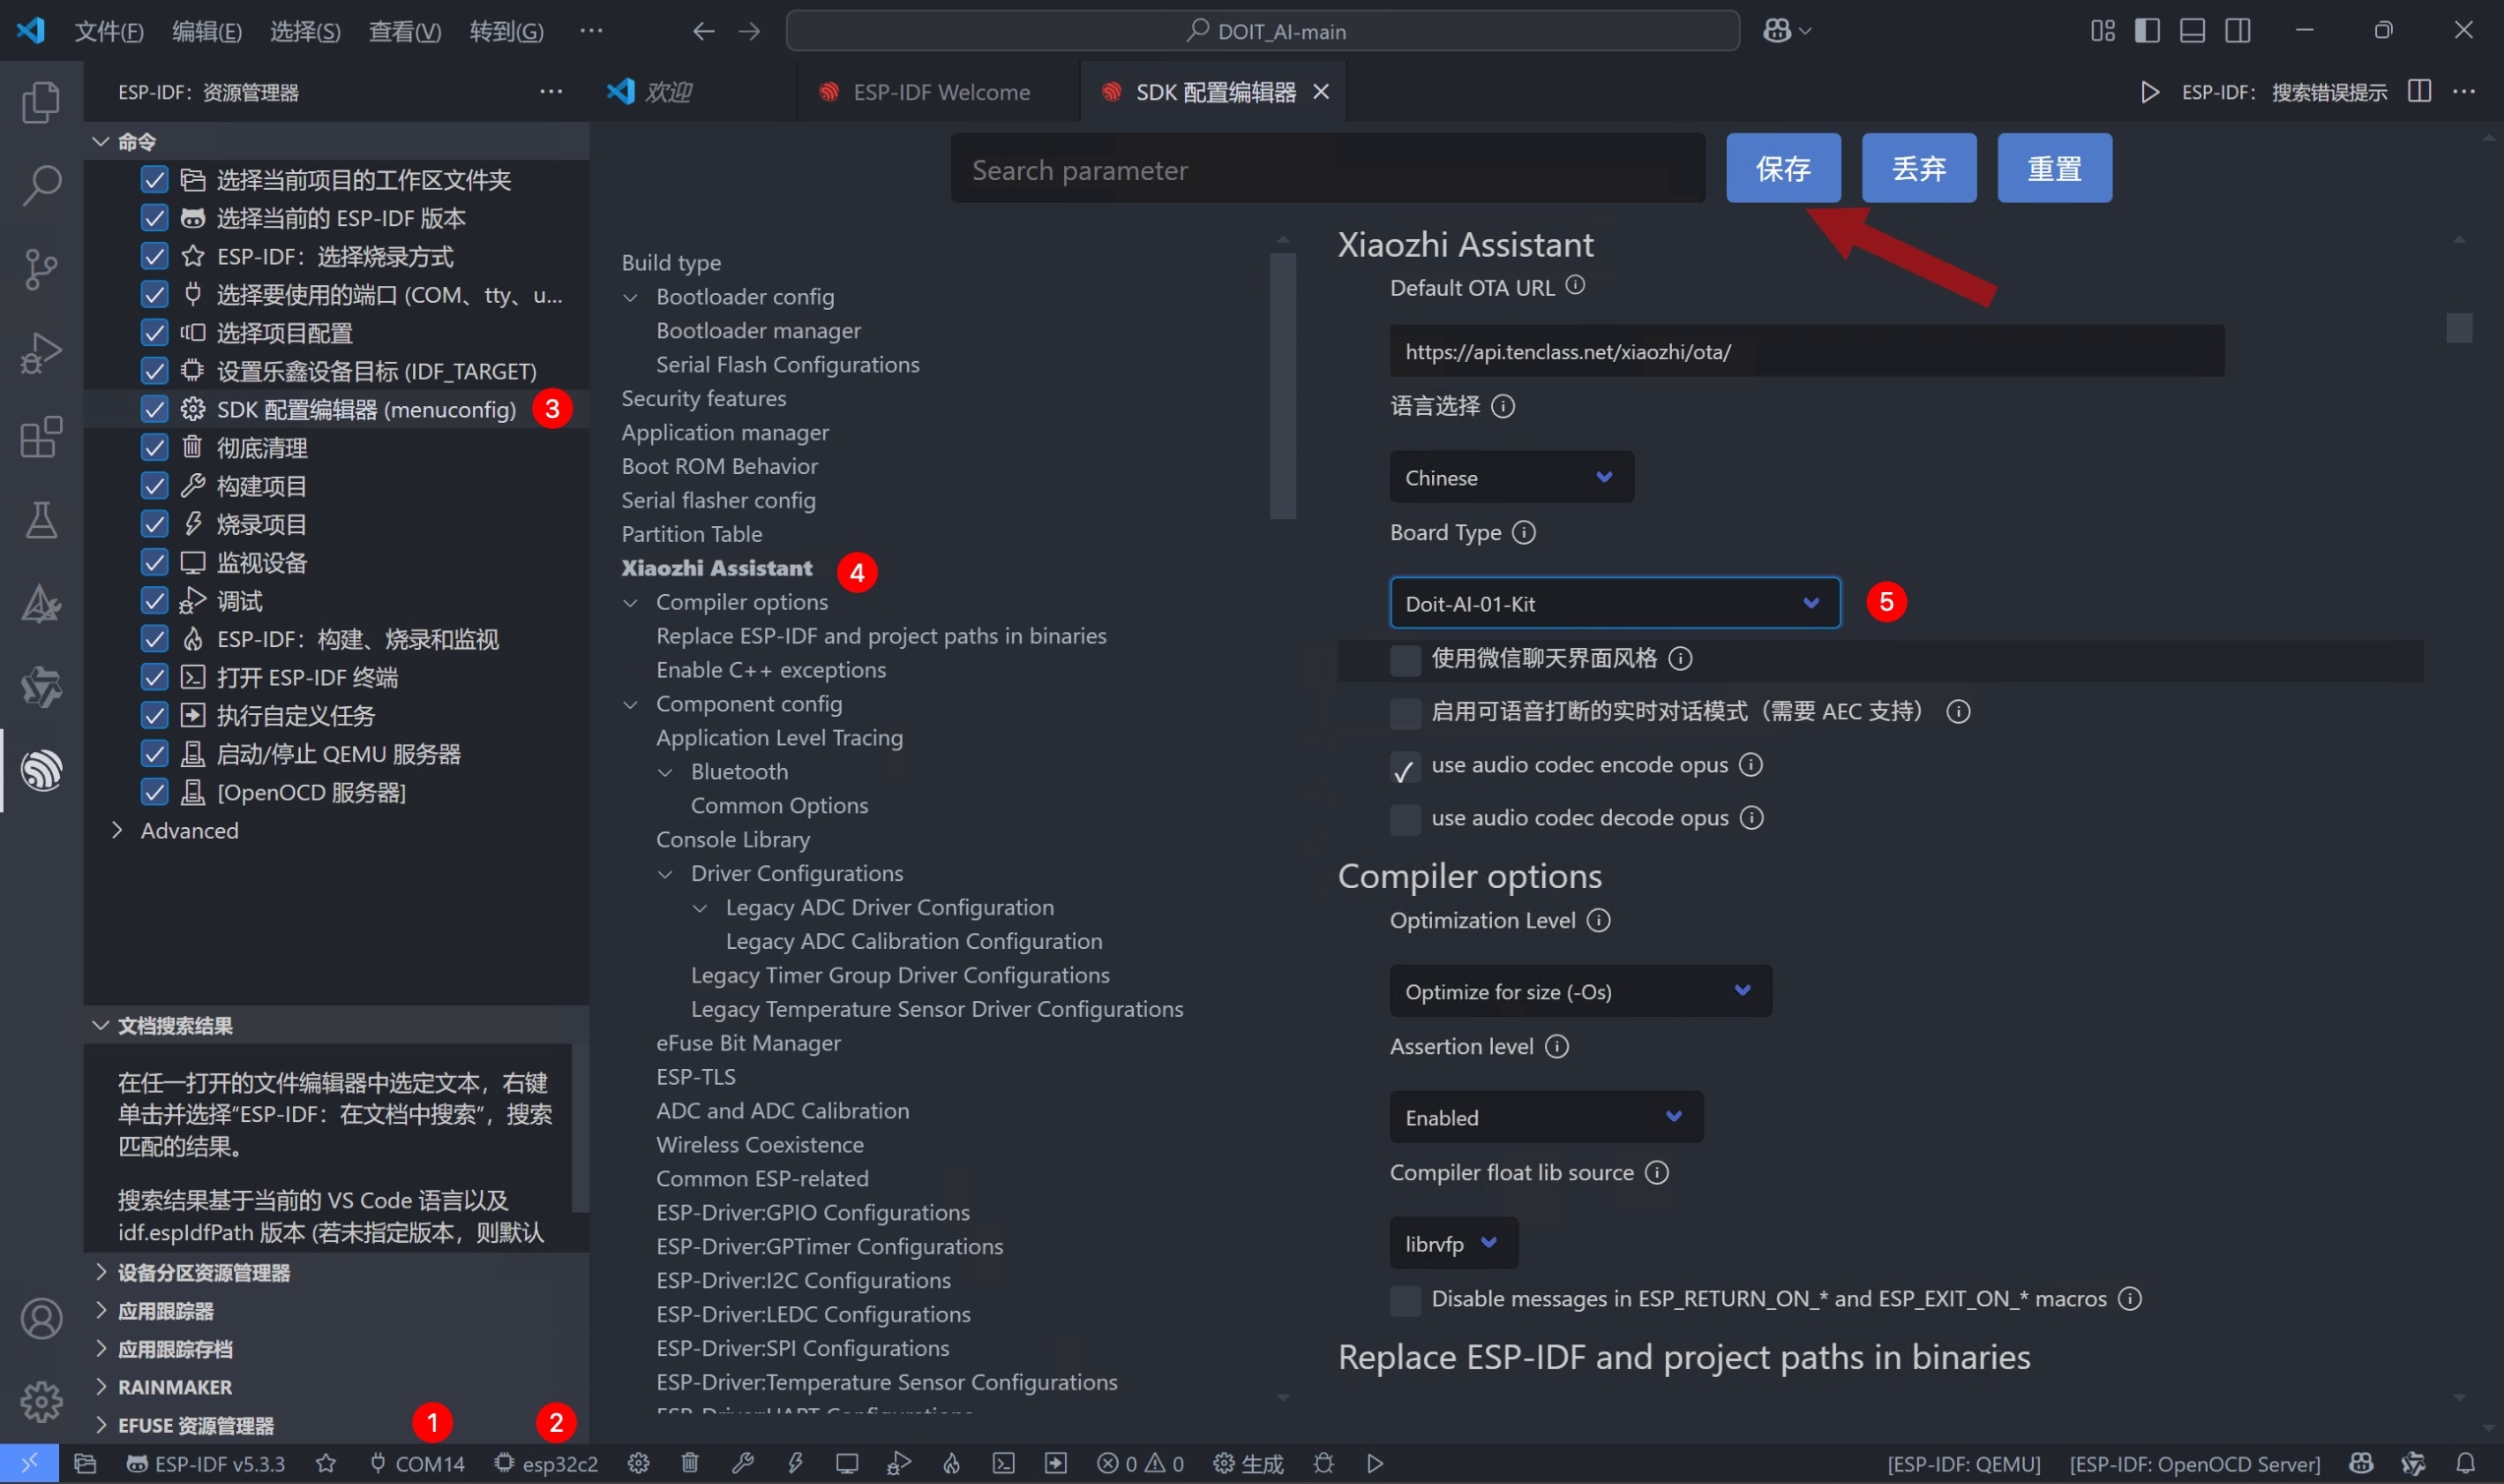Open the Source Control view icon
Screen dimensions: 2504x1484
41,269
